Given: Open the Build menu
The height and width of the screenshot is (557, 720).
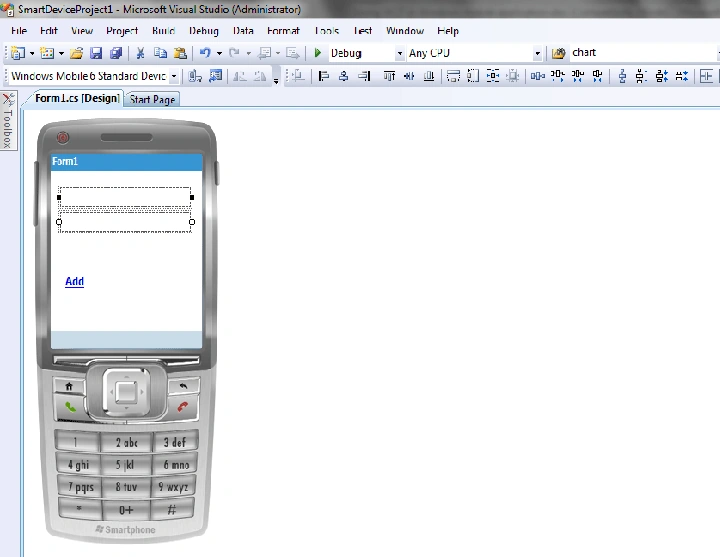Looking at the screenshot, I should click(x=163, y=31).
